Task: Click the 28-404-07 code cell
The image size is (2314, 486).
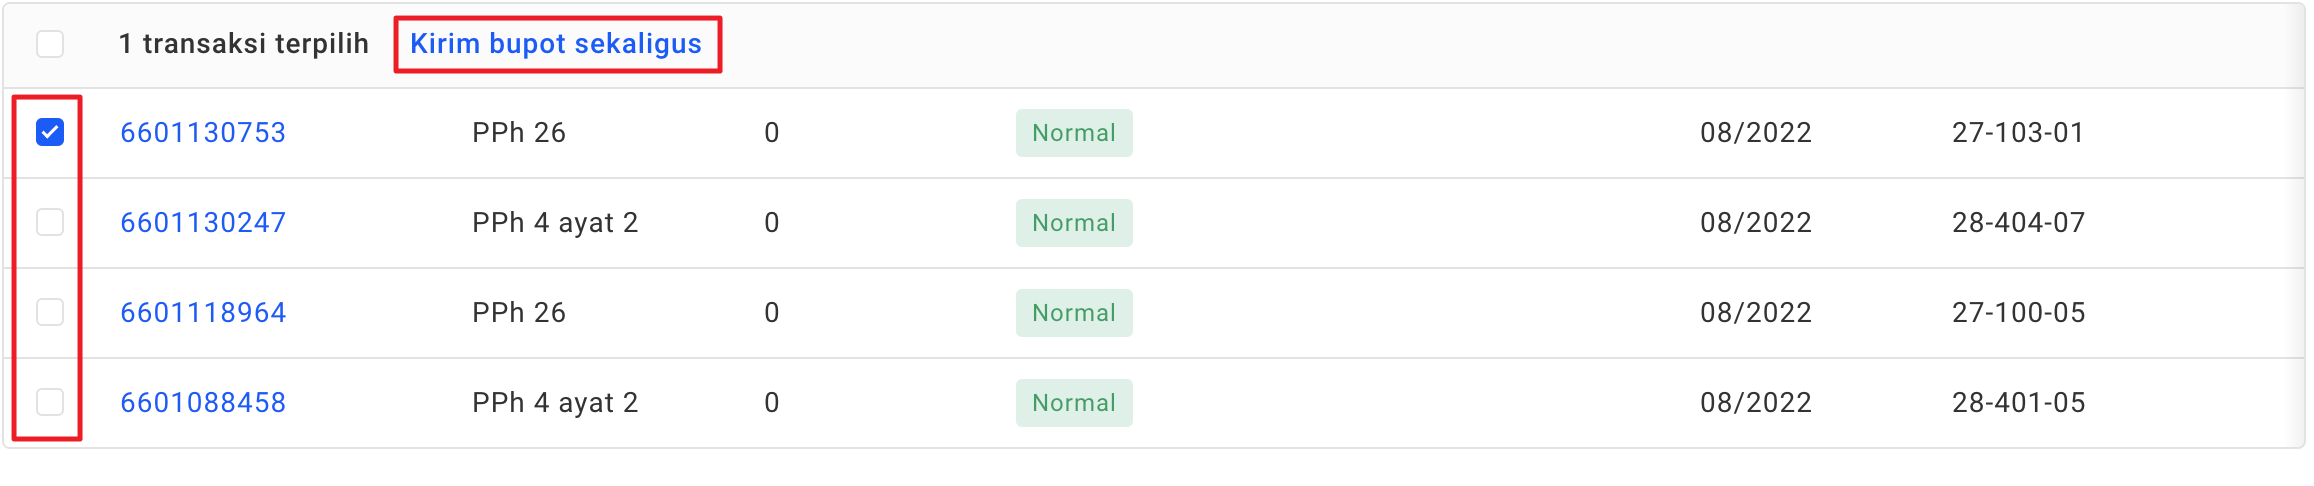Action: point(2018,223)
